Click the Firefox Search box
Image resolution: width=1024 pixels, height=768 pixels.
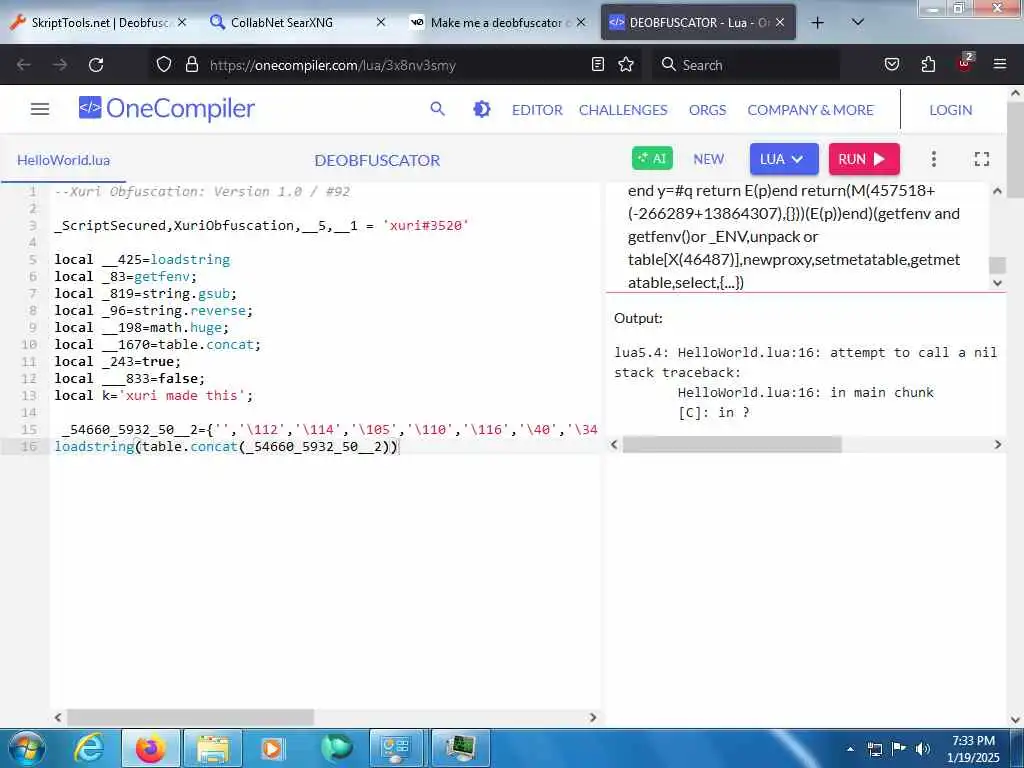tap(746, 65)
